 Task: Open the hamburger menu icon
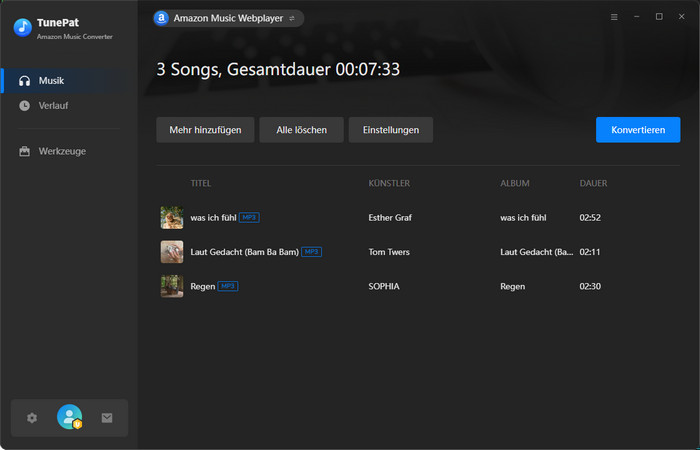[614, 17]
